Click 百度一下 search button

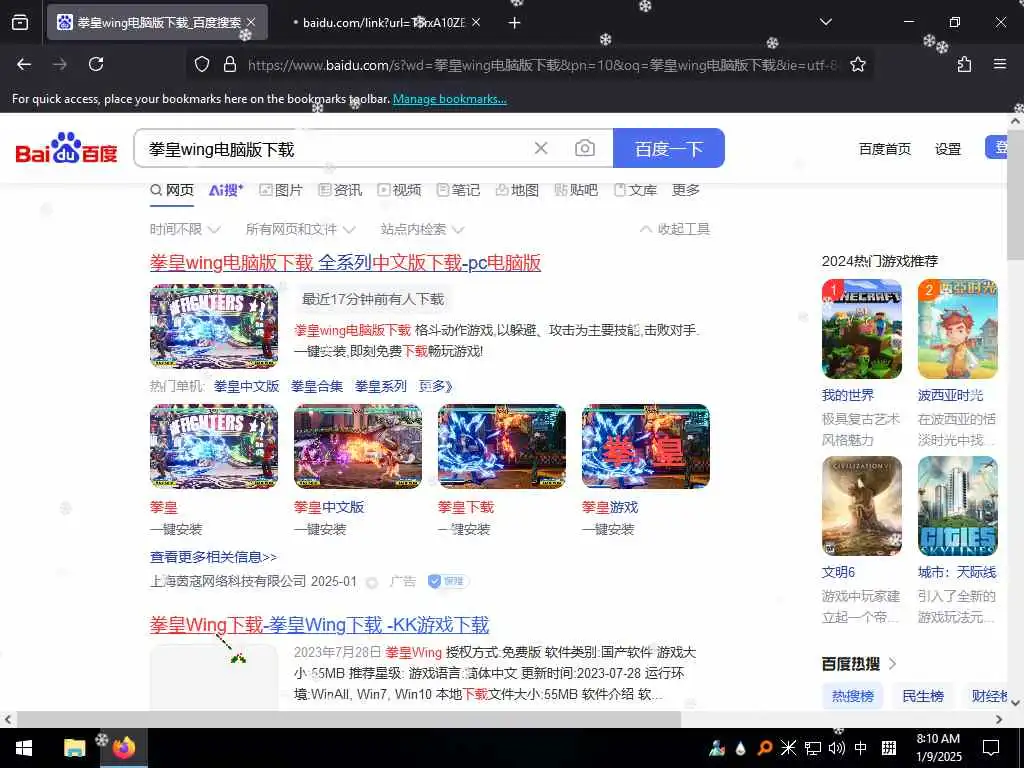tap(669, 148)
